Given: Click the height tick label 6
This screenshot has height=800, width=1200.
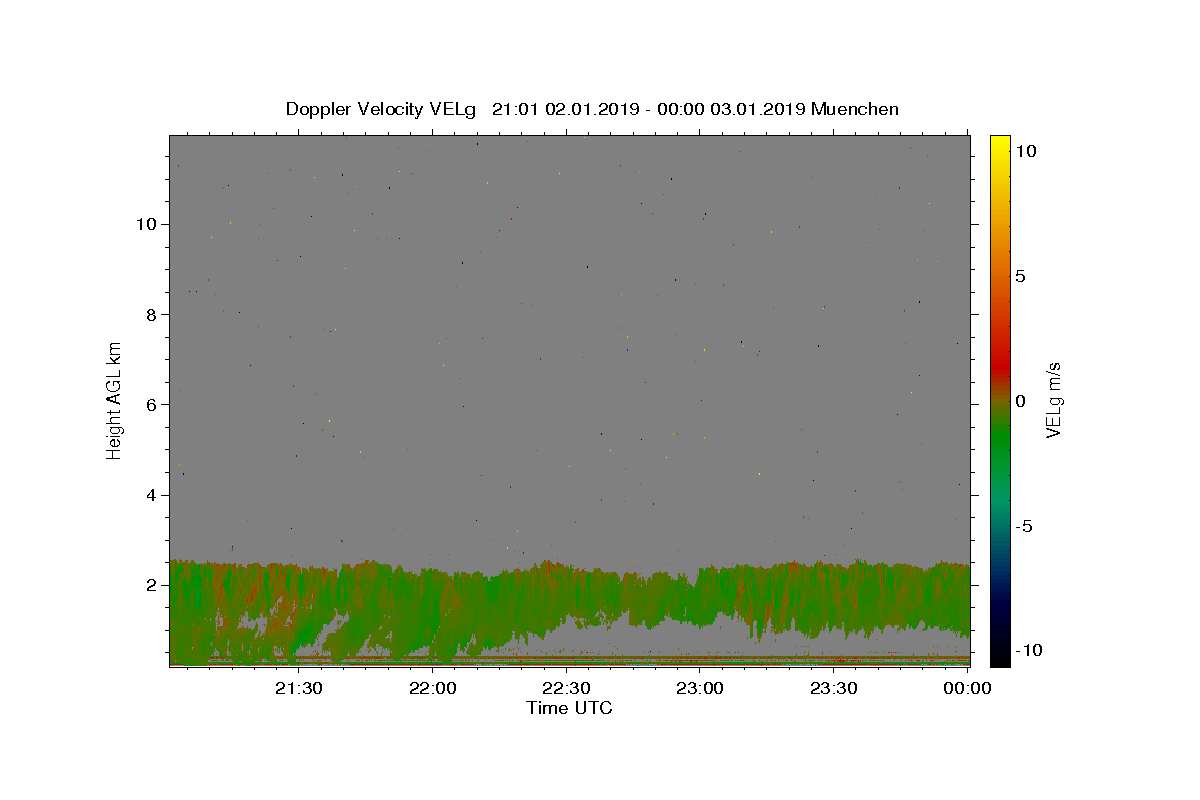Looking at the screenshot, I should (153, 404).
